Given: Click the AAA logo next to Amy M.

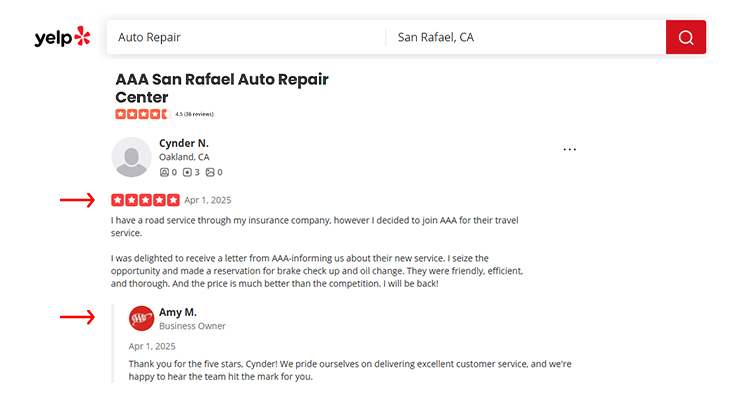Looking at the screenshot, I should [141, 319].
